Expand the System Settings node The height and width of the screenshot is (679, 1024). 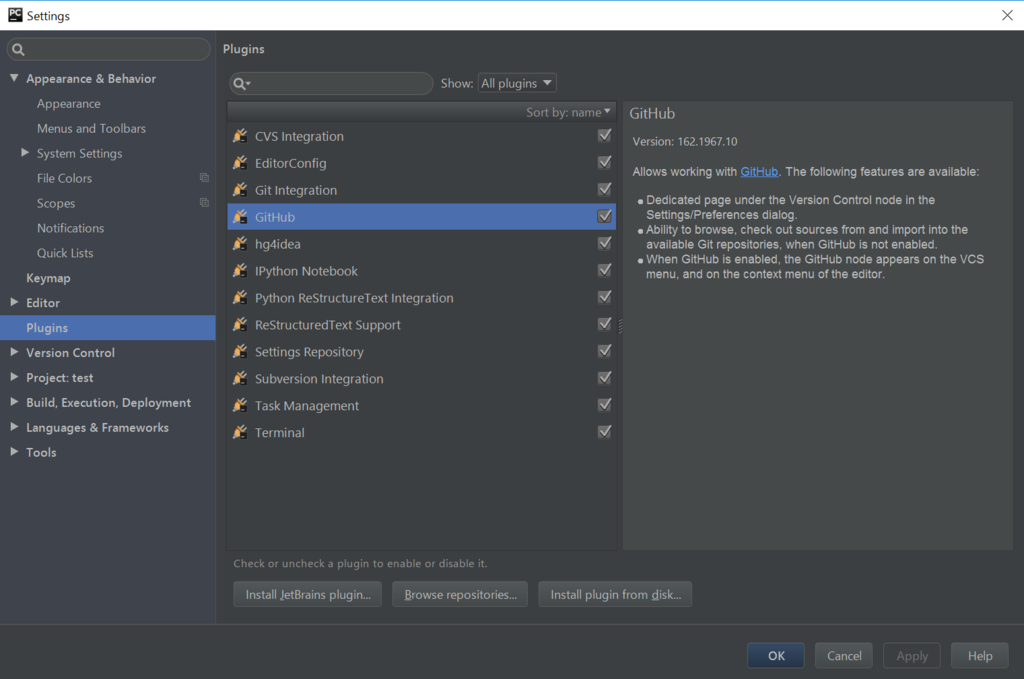[25, 153]
